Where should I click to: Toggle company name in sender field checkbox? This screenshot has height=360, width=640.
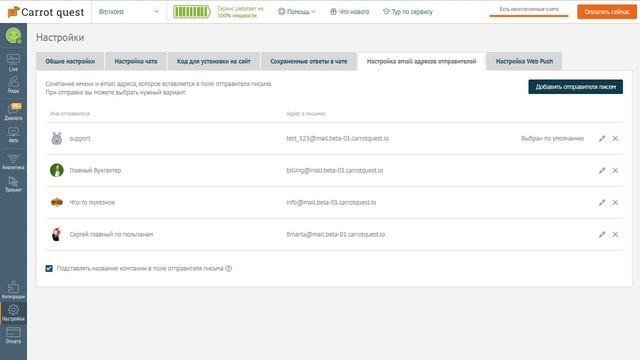coord(49,268)
